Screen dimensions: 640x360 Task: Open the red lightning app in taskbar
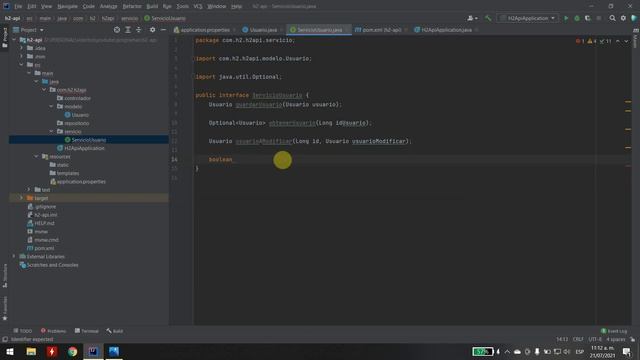coord(52,351)
